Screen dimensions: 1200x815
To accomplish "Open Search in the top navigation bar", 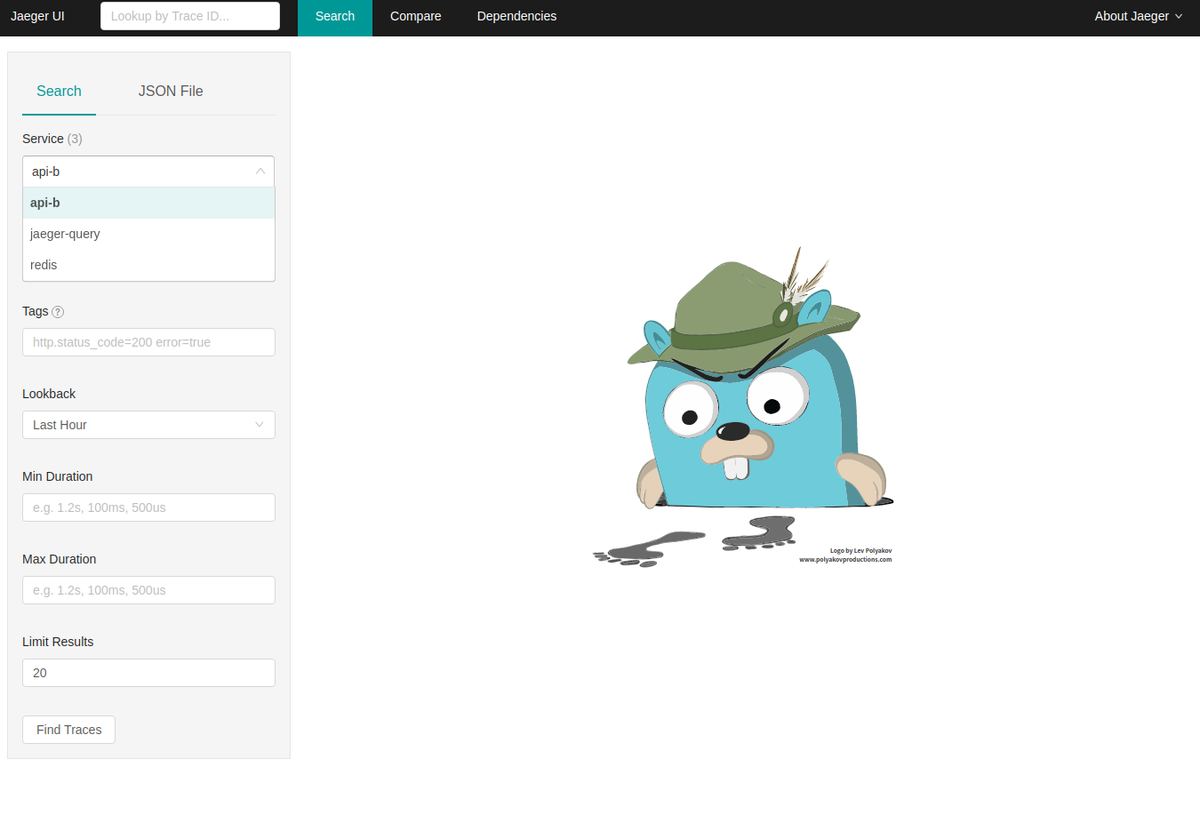I will tap(335, 16).
